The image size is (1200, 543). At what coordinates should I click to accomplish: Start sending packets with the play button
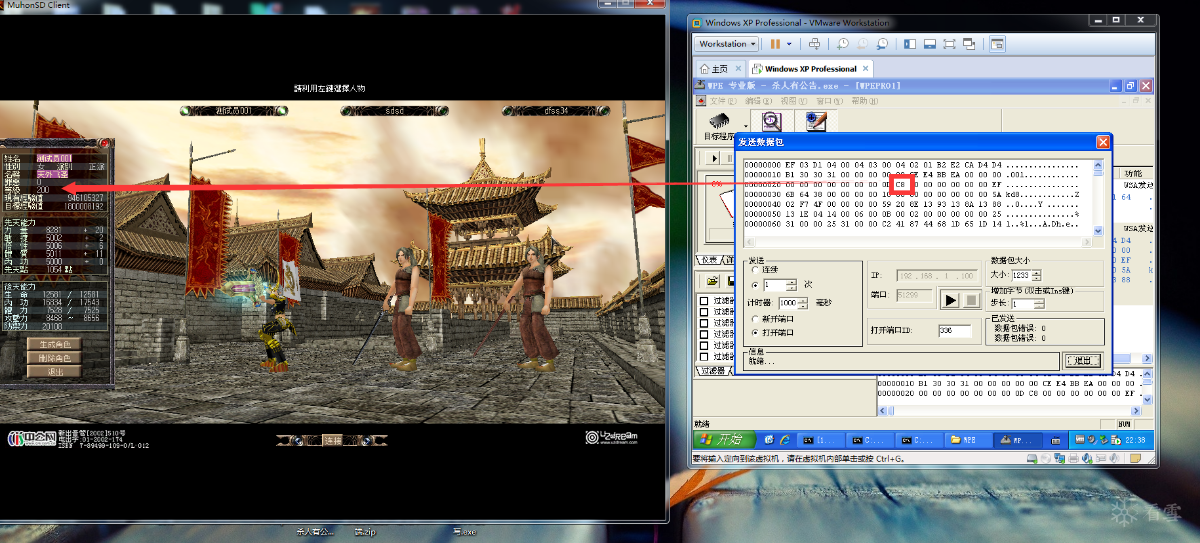[949, 300]
